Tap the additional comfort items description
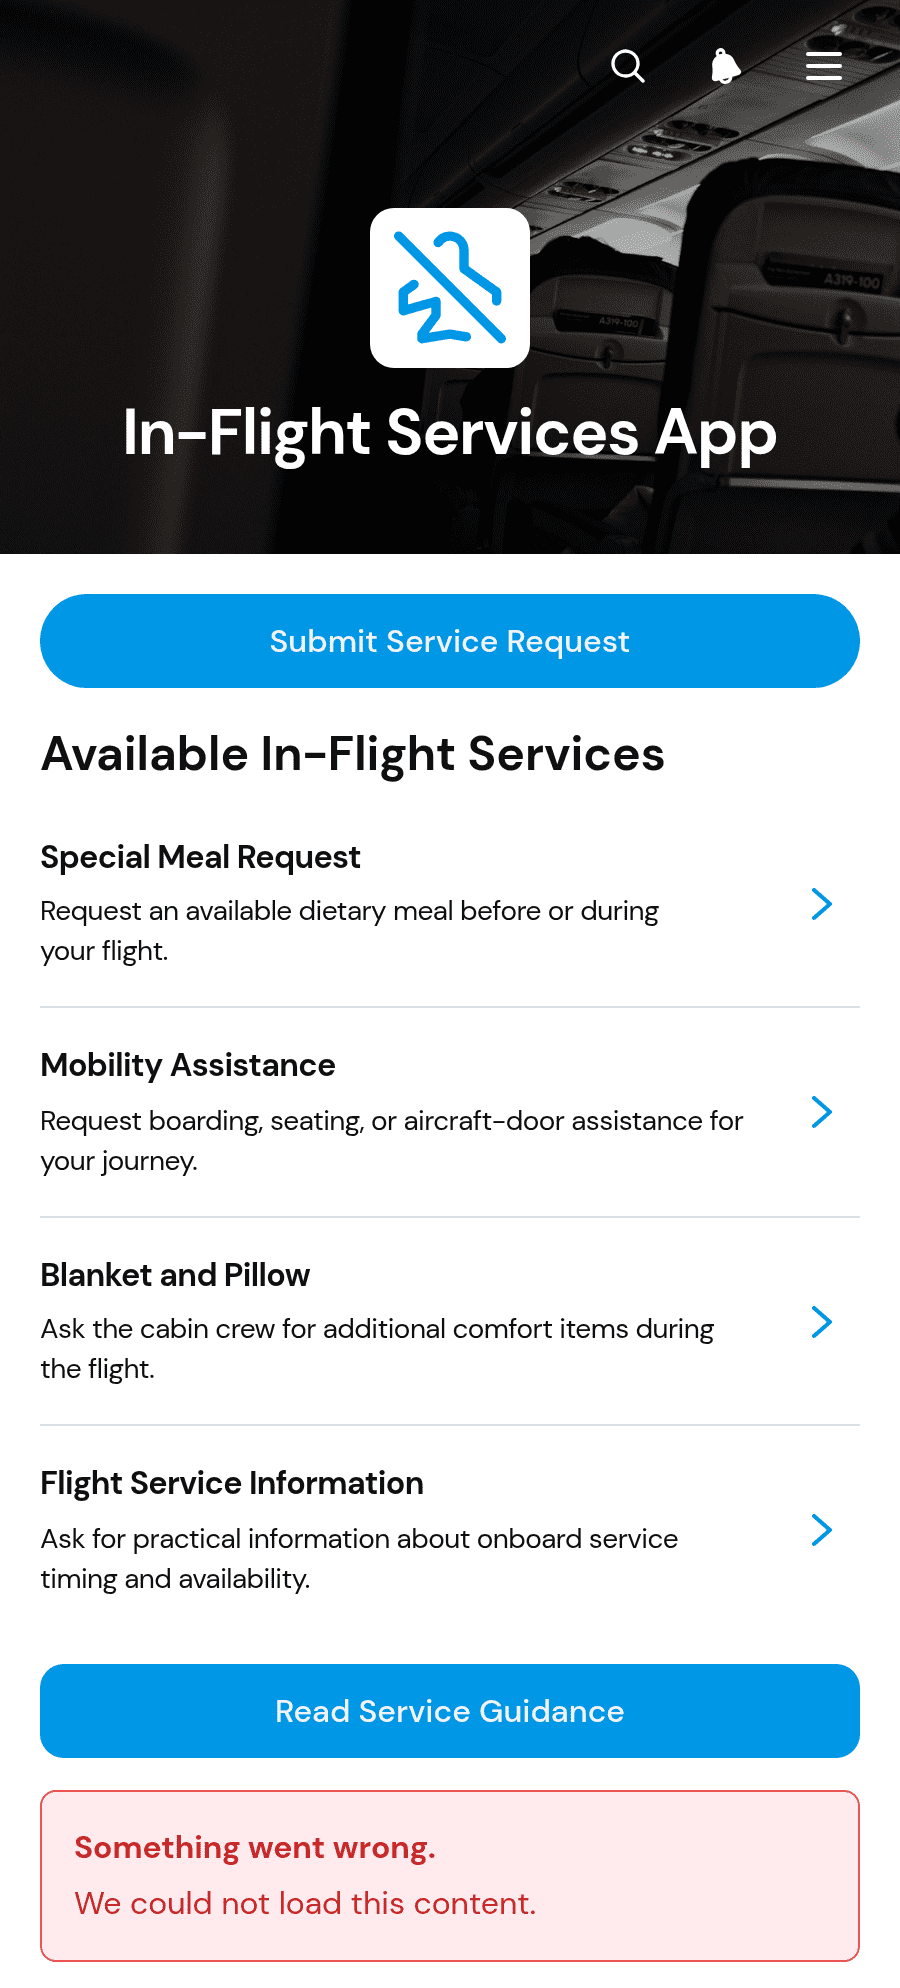The height and width of the screenshot is (1988, 900). pos(377,1349)
